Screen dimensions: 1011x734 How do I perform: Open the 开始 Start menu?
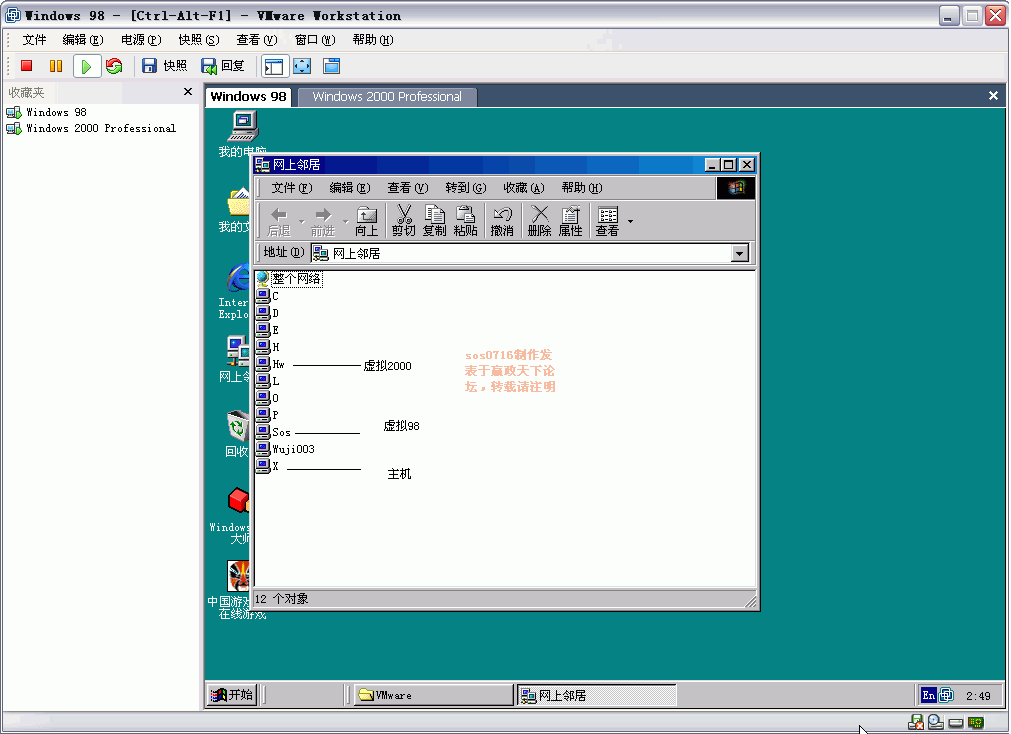232,695
